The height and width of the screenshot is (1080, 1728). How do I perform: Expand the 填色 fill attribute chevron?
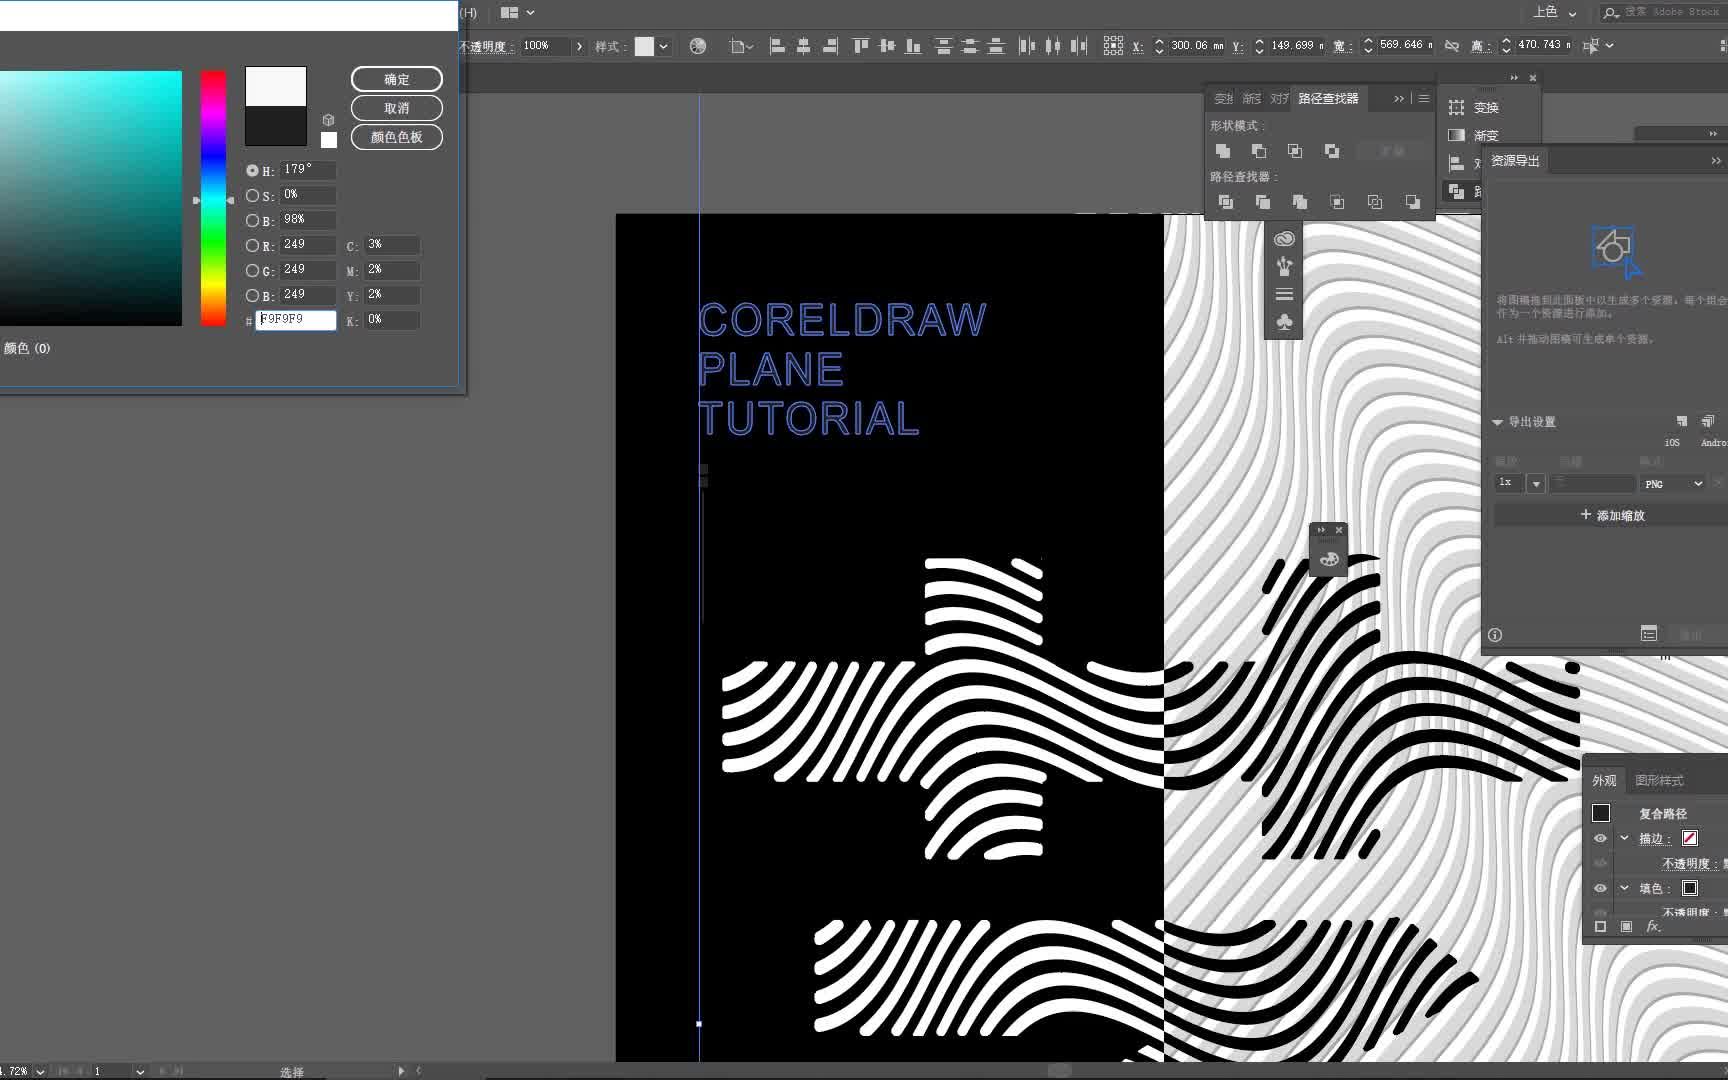click(x=1625, y=888)
